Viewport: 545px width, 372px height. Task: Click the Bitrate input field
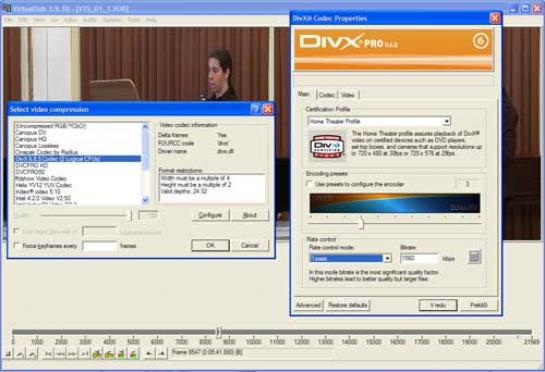[419, 258]
